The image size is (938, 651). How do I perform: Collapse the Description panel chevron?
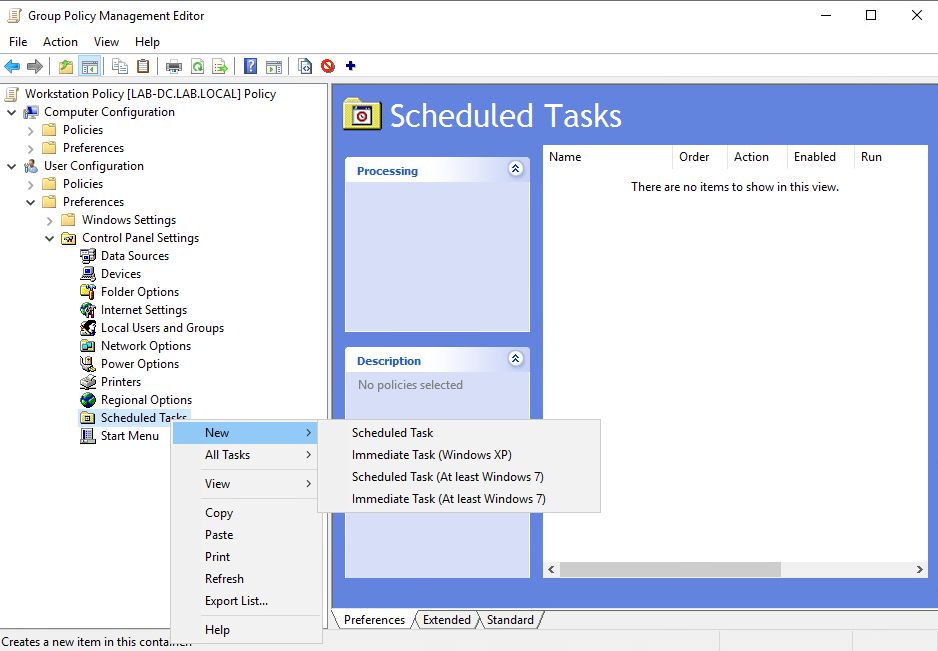[x=515, y=358]
